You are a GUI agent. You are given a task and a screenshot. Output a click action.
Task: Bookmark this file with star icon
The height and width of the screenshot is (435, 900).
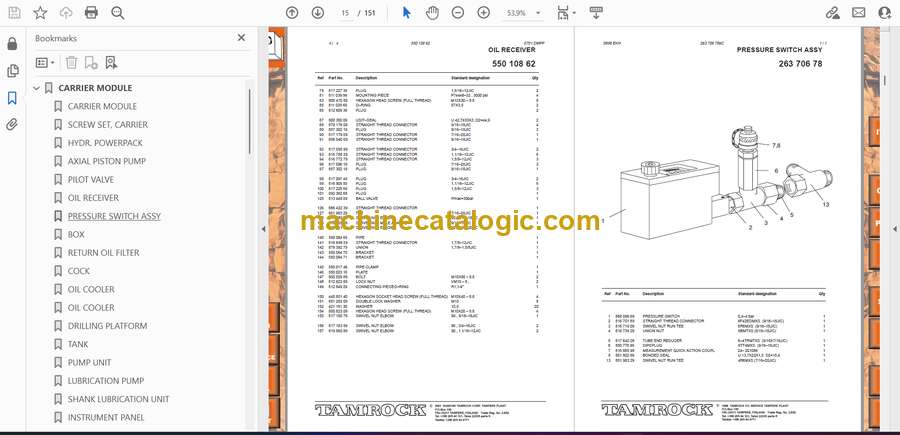[40, 13]
